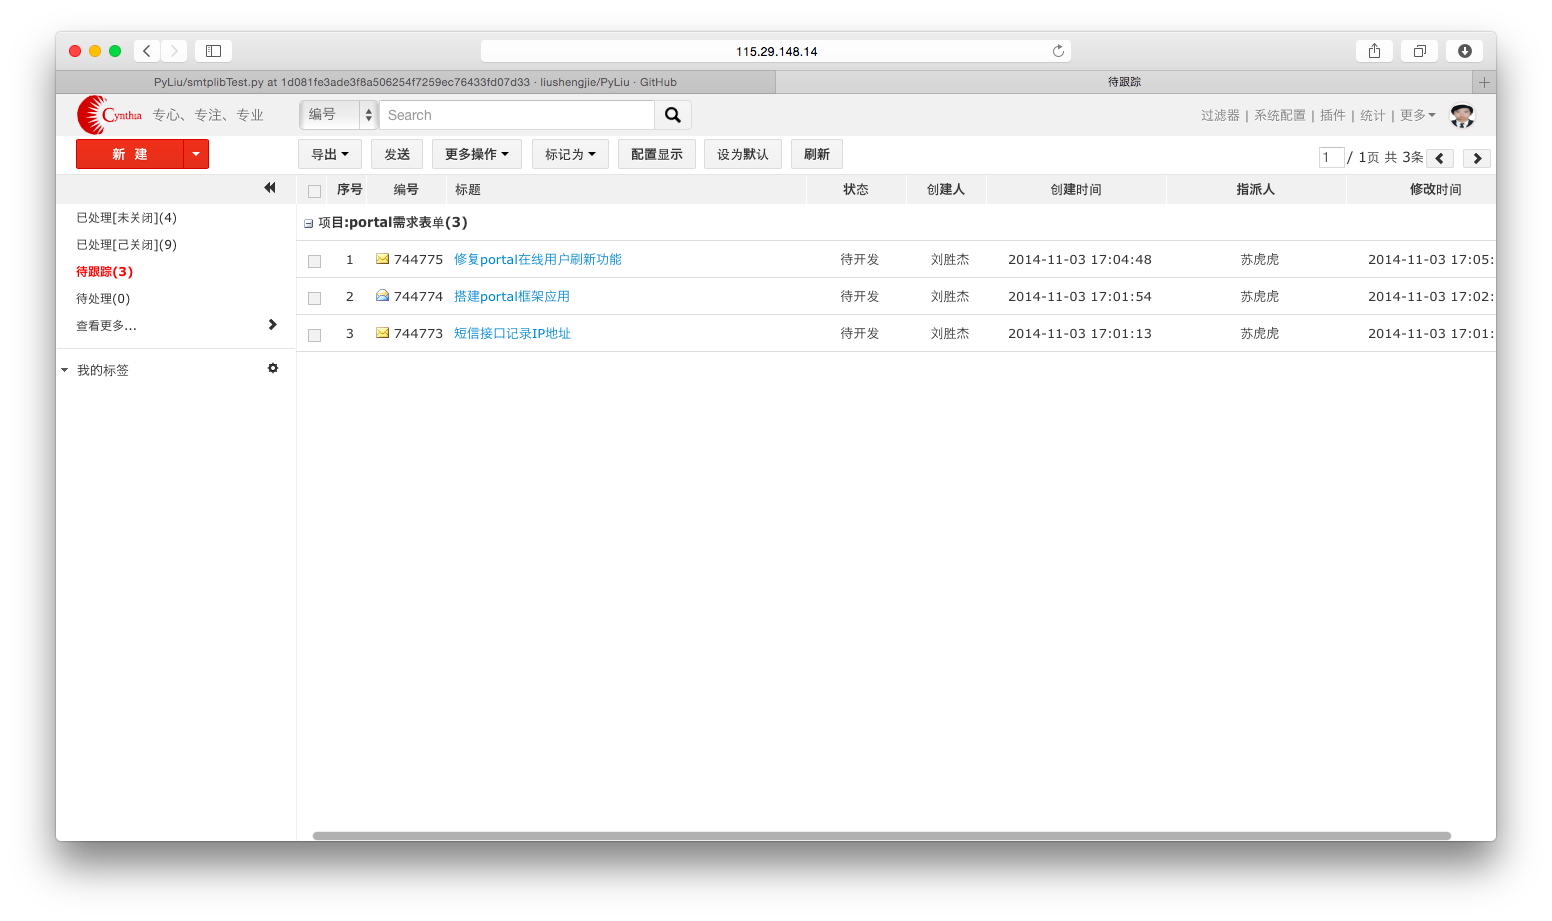Switch to the PyLiu GitHub tab

click(x=415, y=82)
